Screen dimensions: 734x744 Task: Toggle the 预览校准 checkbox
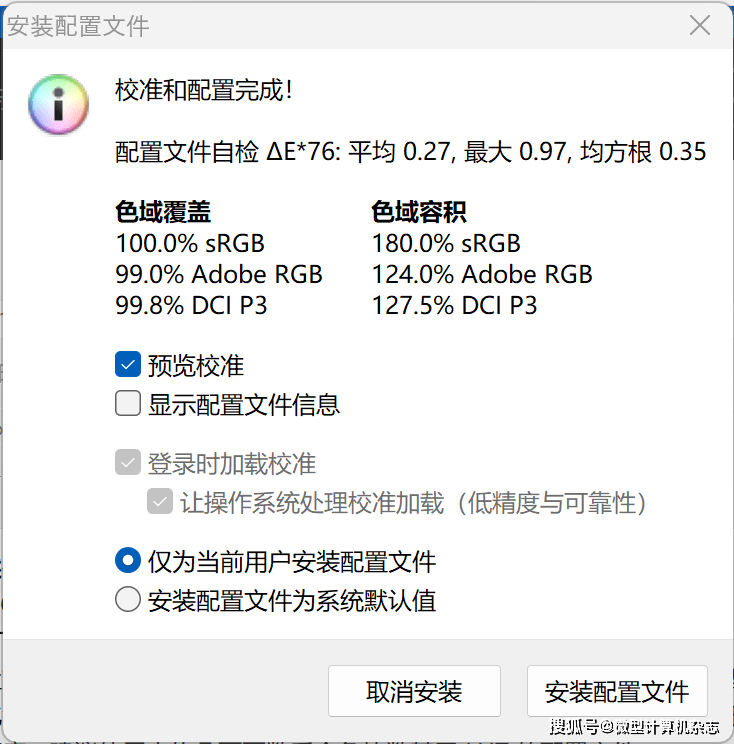[x=128, y=365]
